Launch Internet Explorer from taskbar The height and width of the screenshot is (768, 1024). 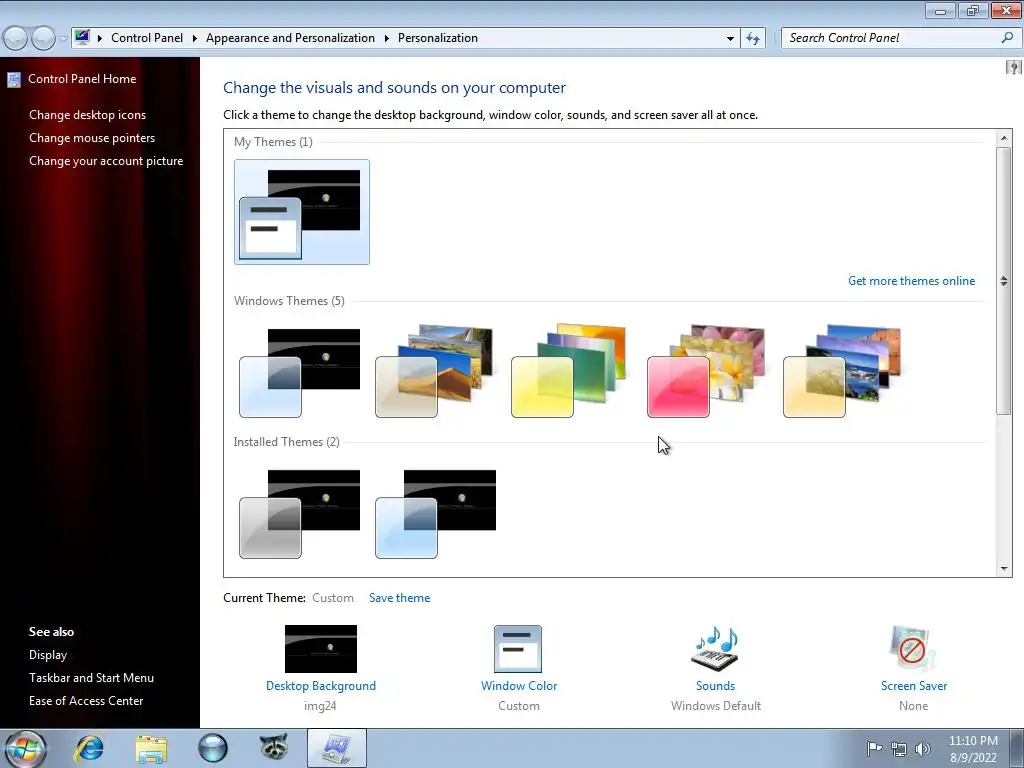tap(89, 748)
